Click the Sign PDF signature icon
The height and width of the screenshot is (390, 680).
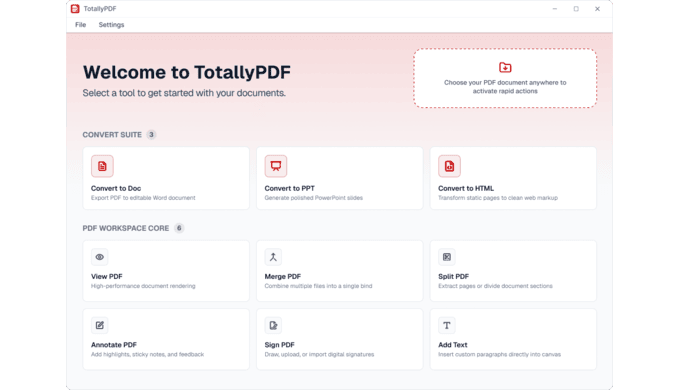(x=273, y=325)
